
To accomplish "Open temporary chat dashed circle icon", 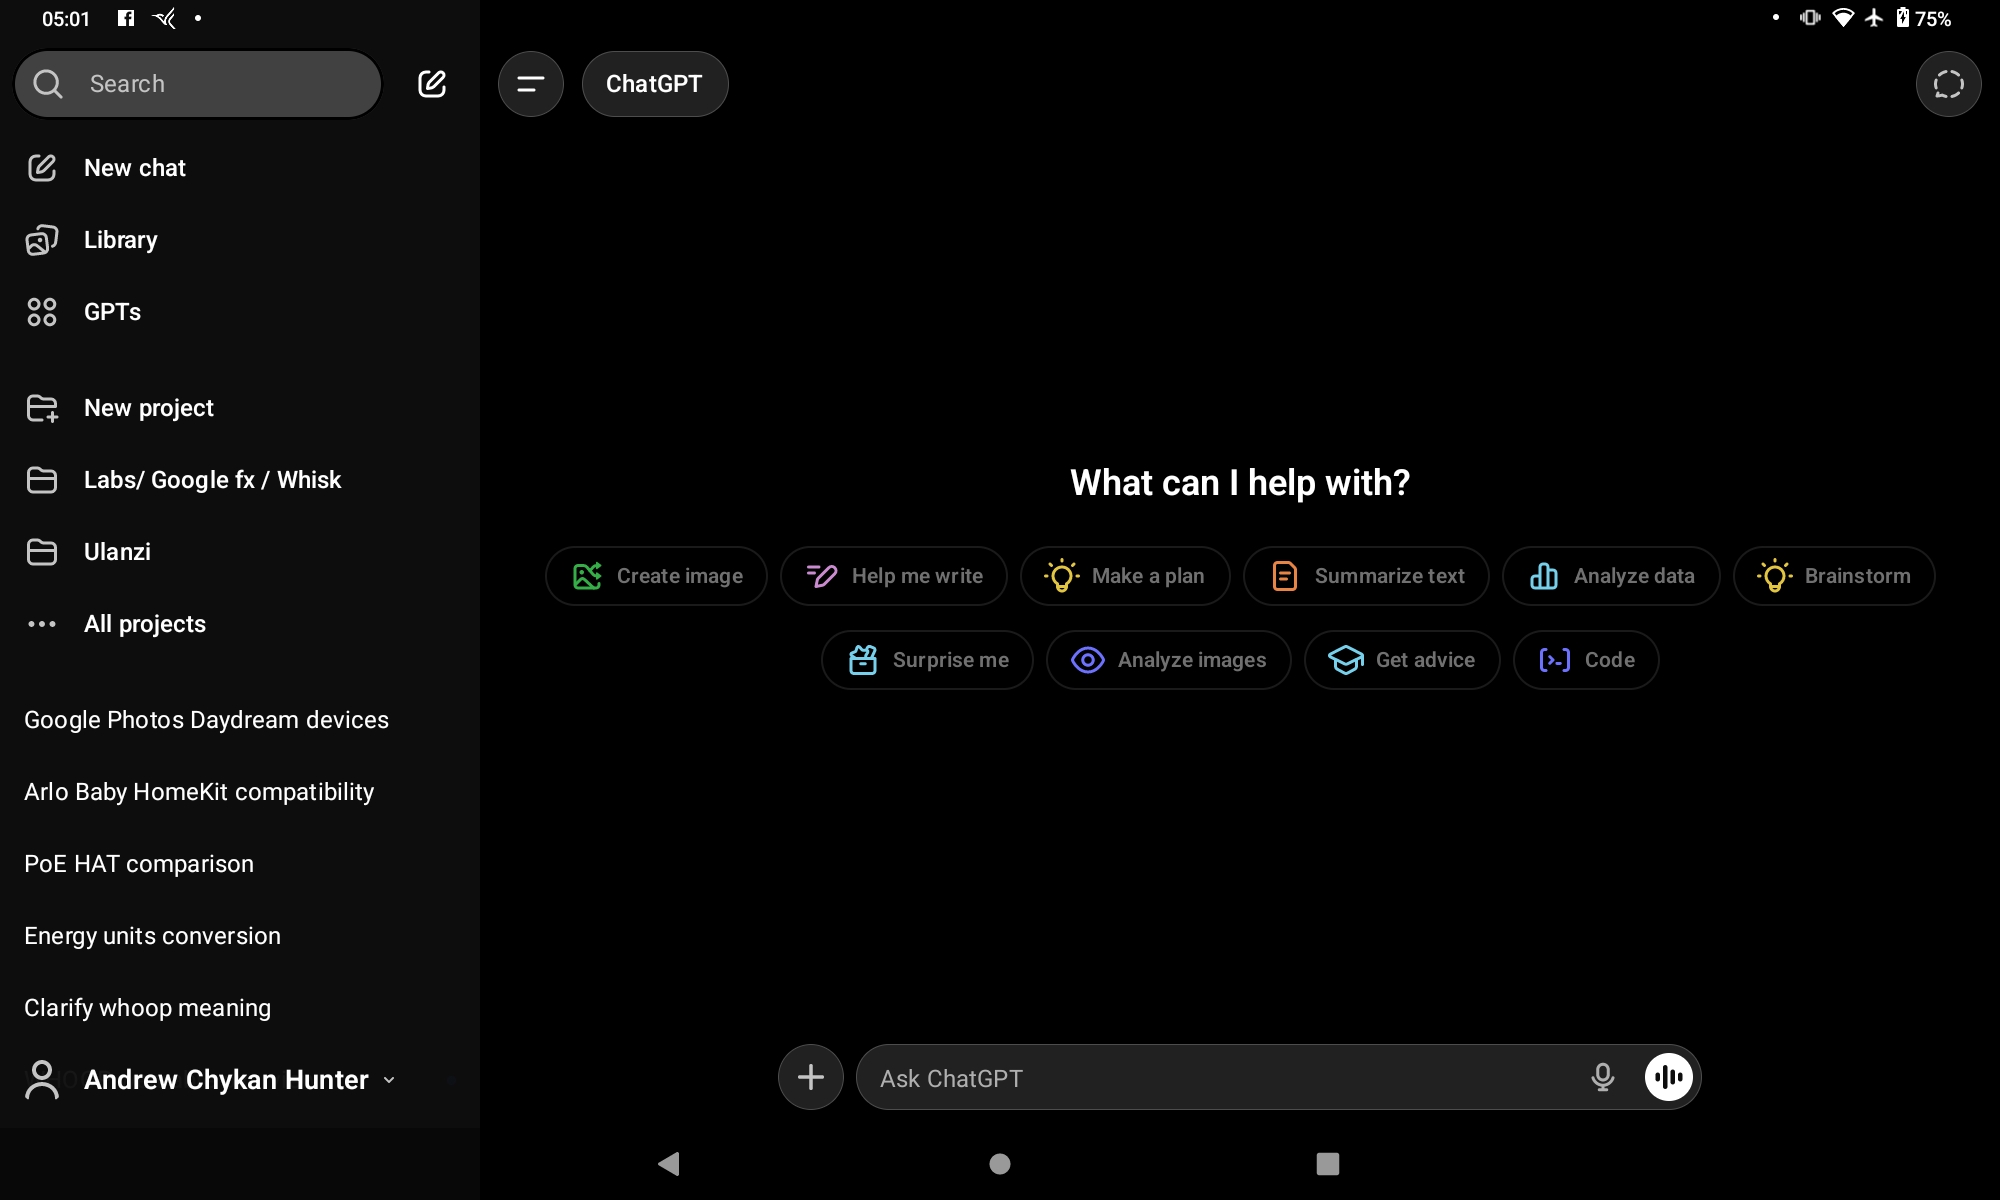I will (1948, 84).
